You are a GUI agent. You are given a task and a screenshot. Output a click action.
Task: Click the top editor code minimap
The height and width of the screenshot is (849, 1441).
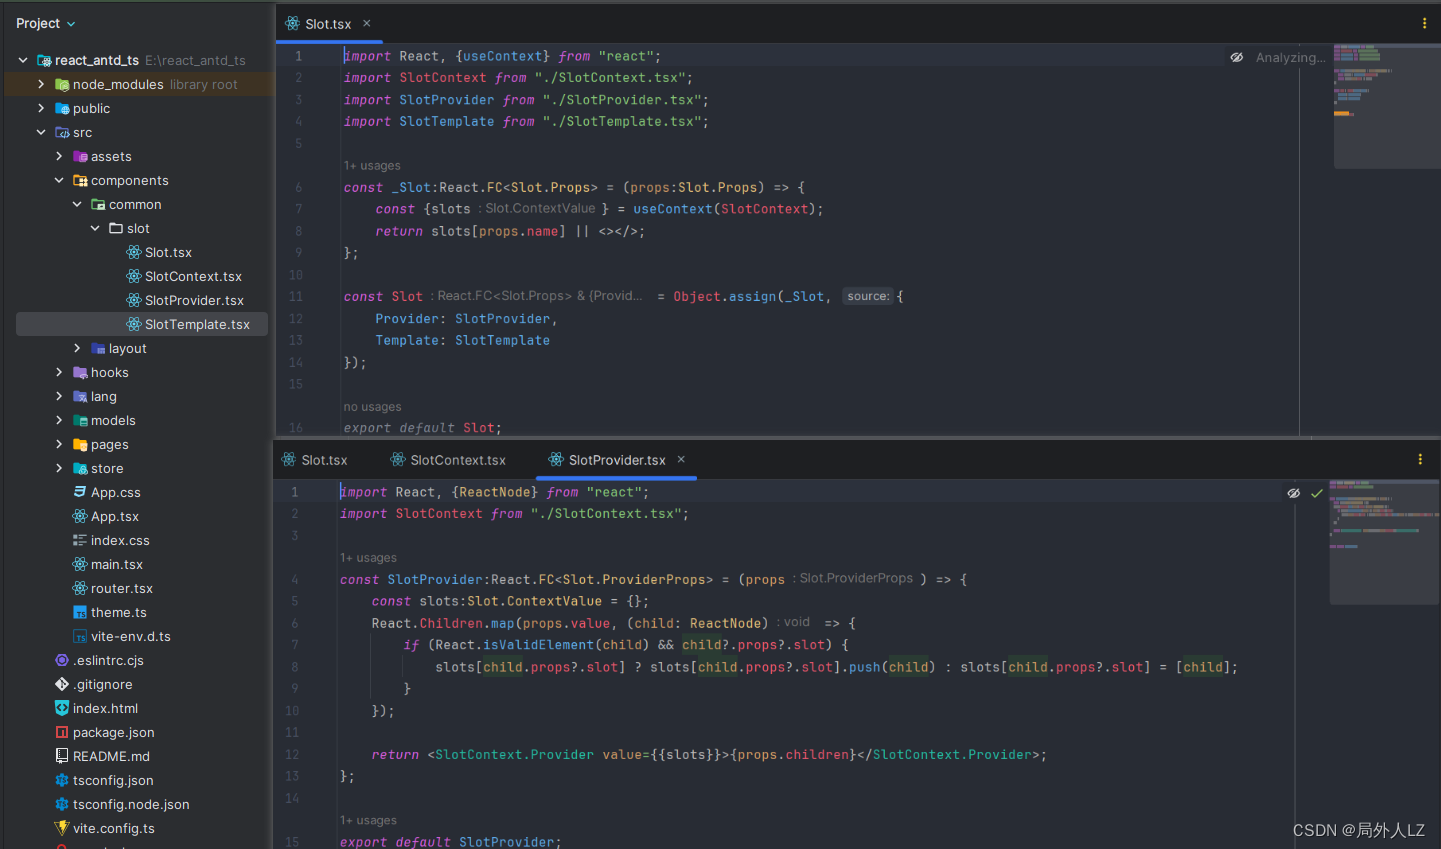coord(1385,104)
